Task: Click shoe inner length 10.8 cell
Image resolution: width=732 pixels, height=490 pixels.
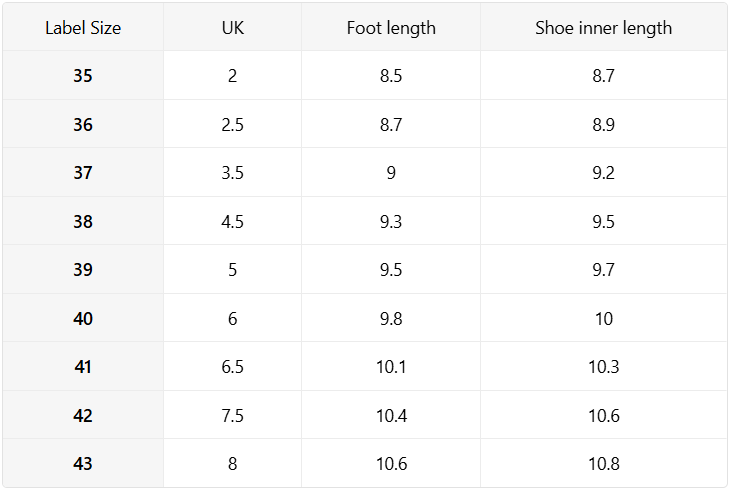Action: pos(604,463)
